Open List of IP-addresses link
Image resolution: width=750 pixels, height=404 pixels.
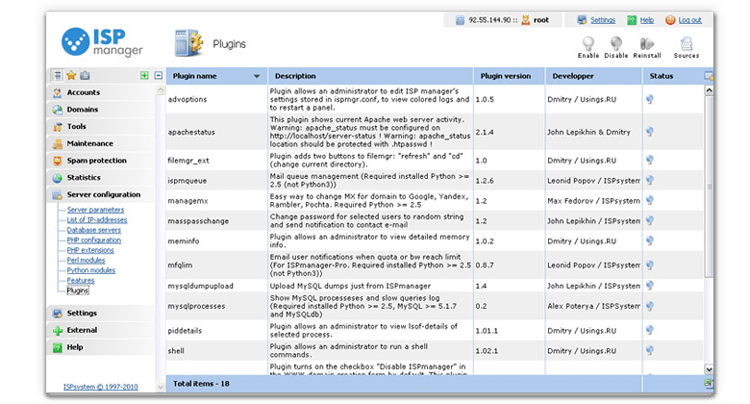(x=97, y=220)
